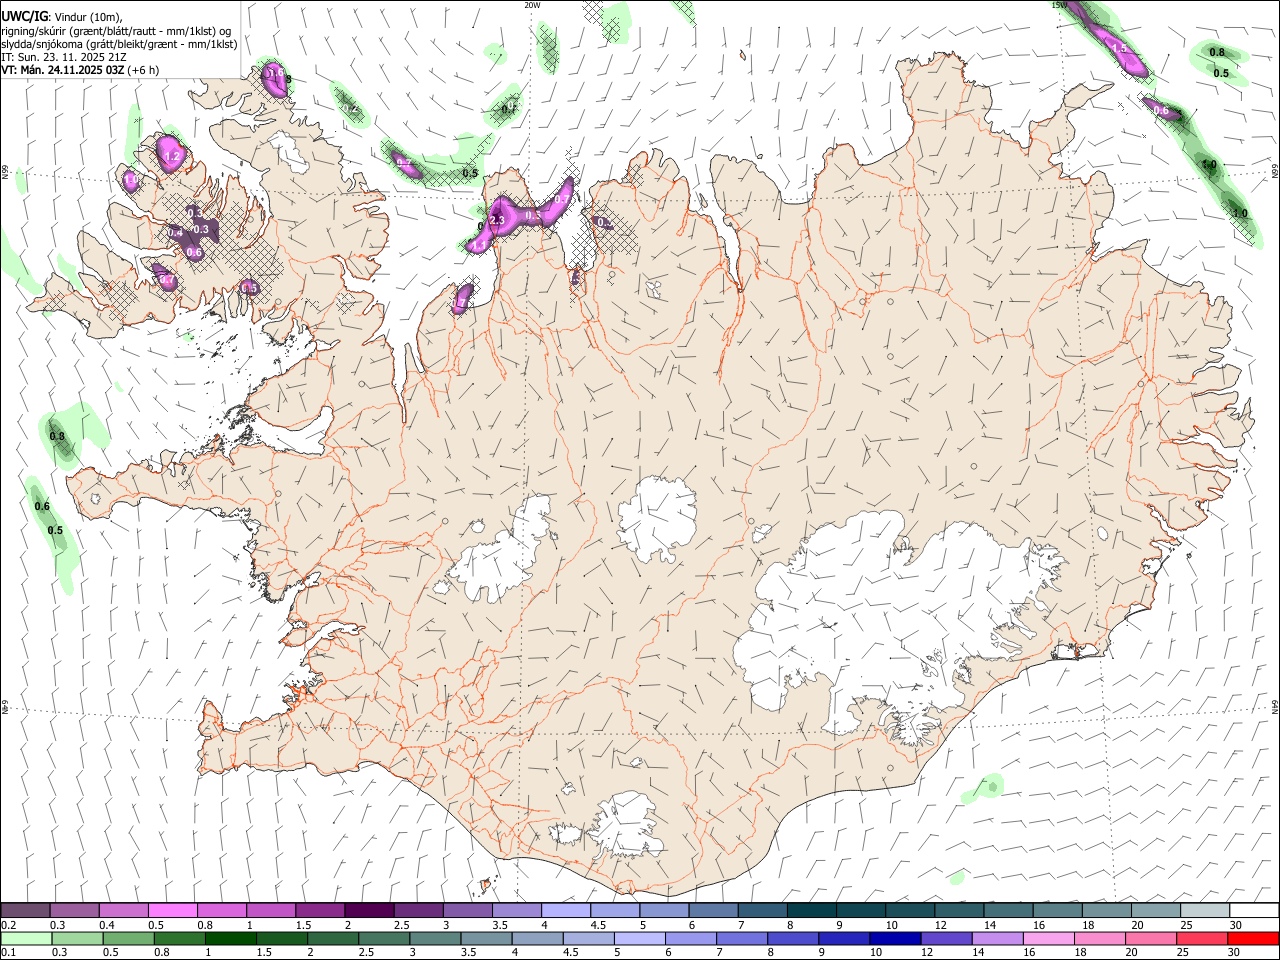Pick the dark blue 10–12 rain legend swatch
The image size is (1280, 960).
coord(894,938)
